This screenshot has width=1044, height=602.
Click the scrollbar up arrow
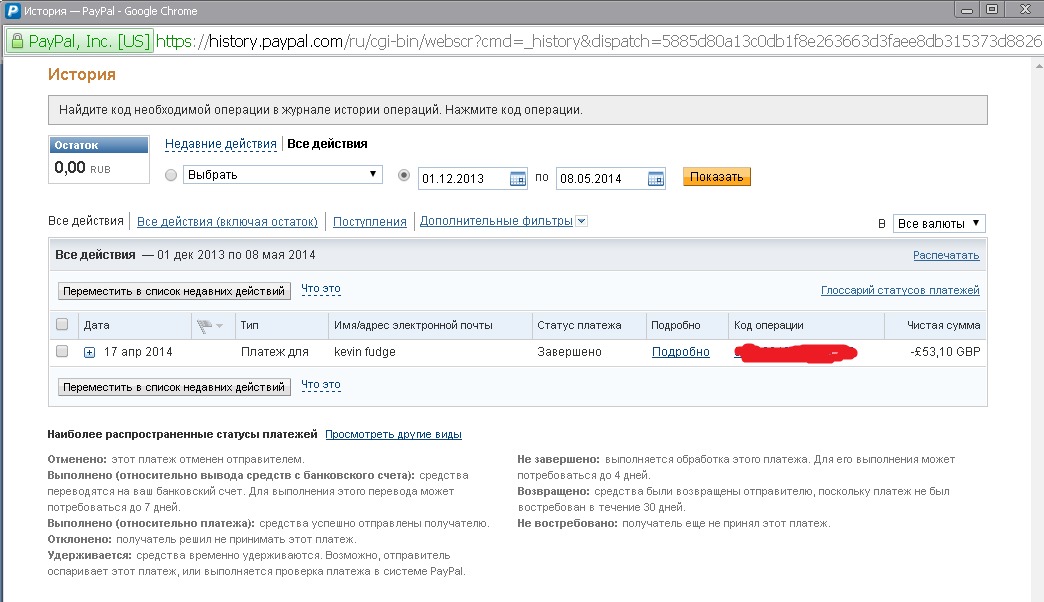point(1039,66)
